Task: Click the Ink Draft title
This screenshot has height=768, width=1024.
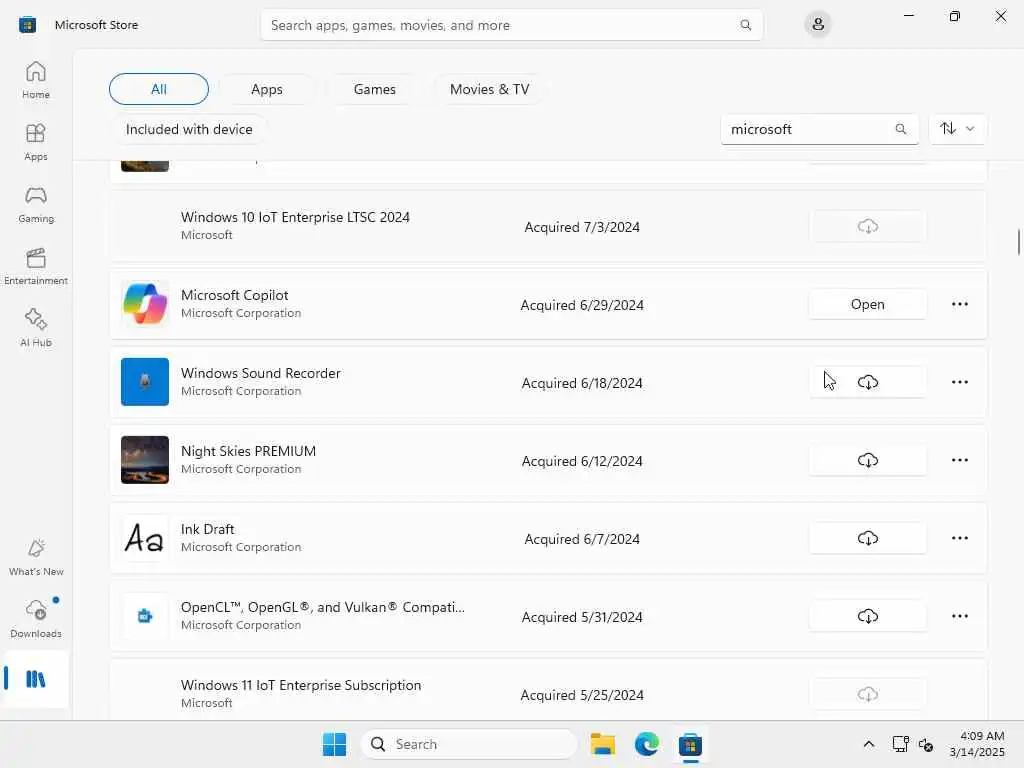Action: click(x=208, y=529)
